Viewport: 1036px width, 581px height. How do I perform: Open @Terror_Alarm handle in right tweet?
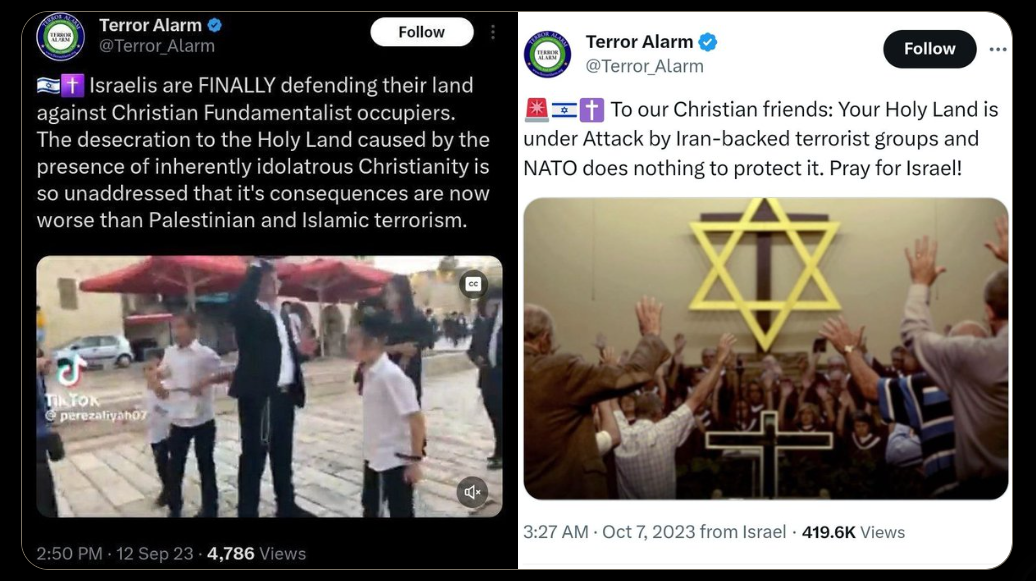(644, 66)
